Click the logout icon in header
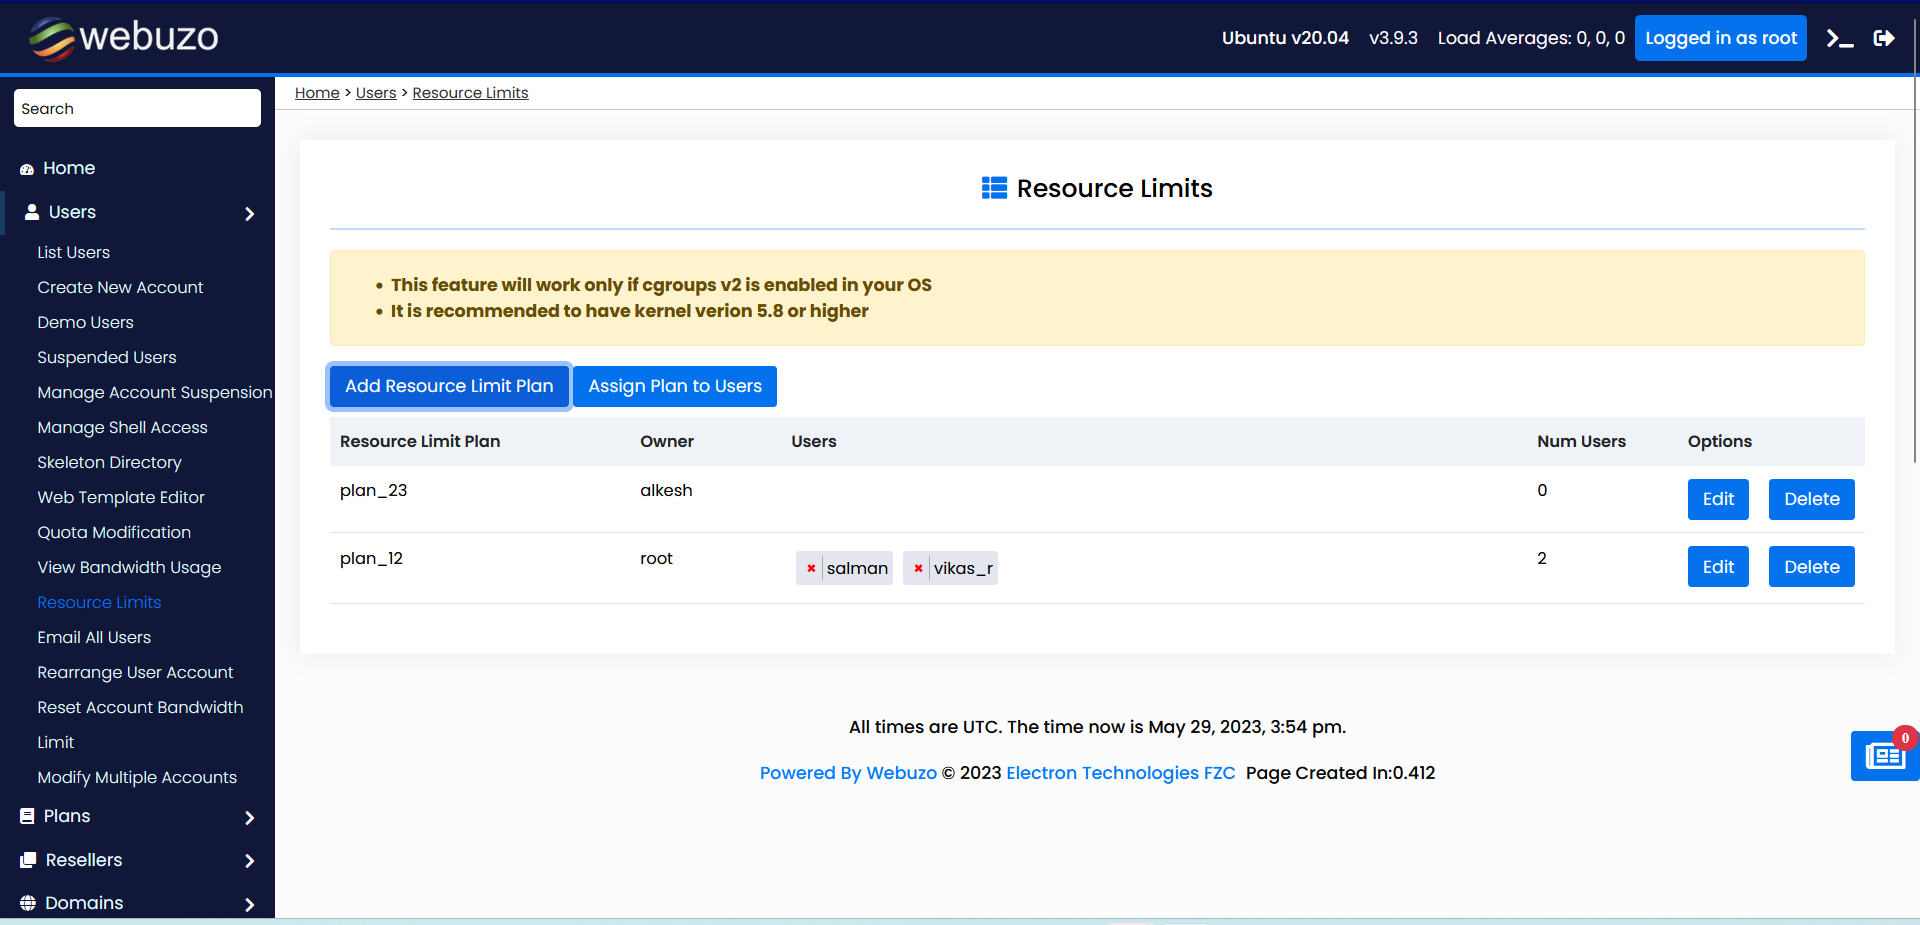The image size is (1920, 925). click(x=1884, y=39)
